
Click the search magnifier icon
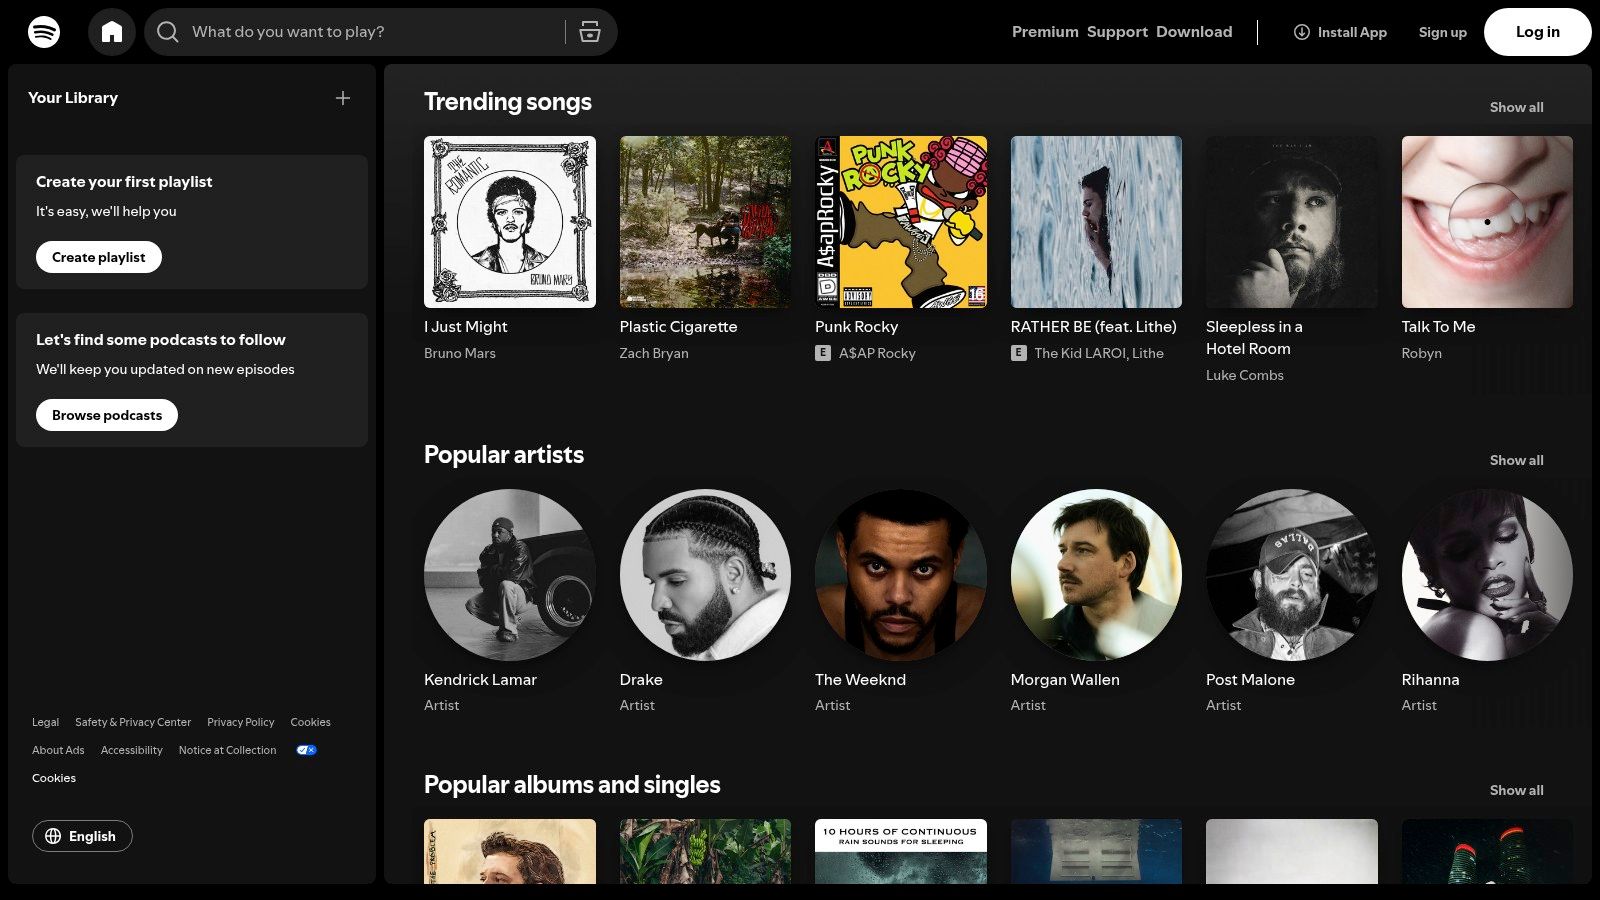(x=167, y=31)
